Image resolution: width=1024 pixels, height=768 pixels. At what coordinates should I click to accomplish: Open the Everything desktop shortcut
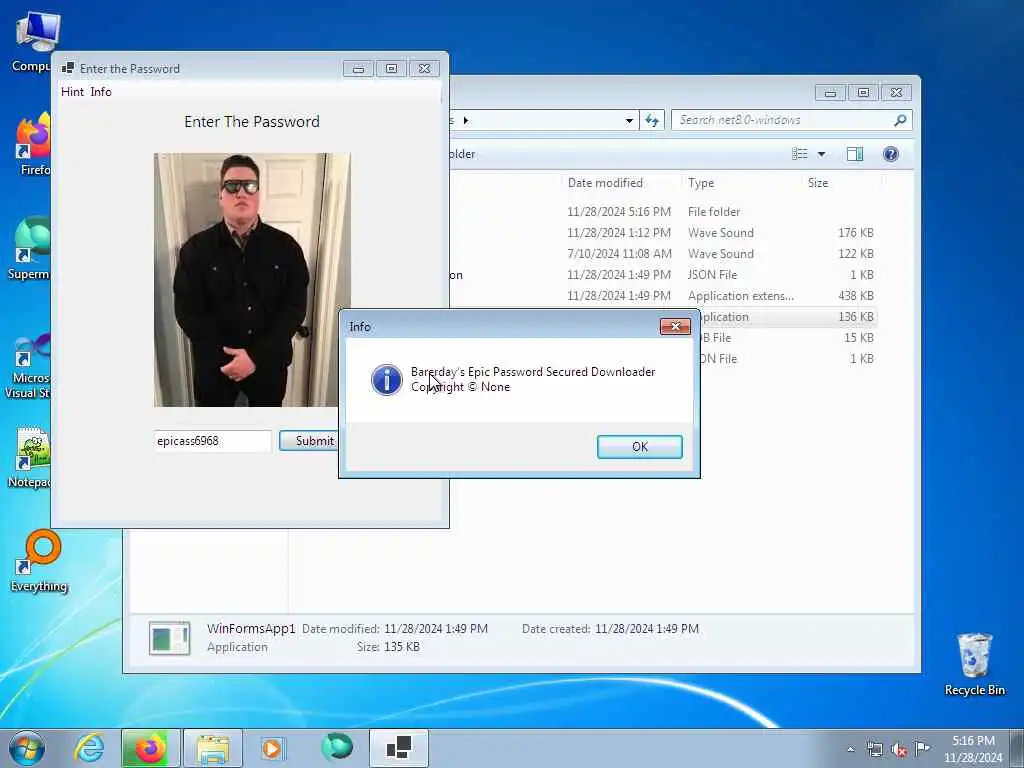coord(39,560)
